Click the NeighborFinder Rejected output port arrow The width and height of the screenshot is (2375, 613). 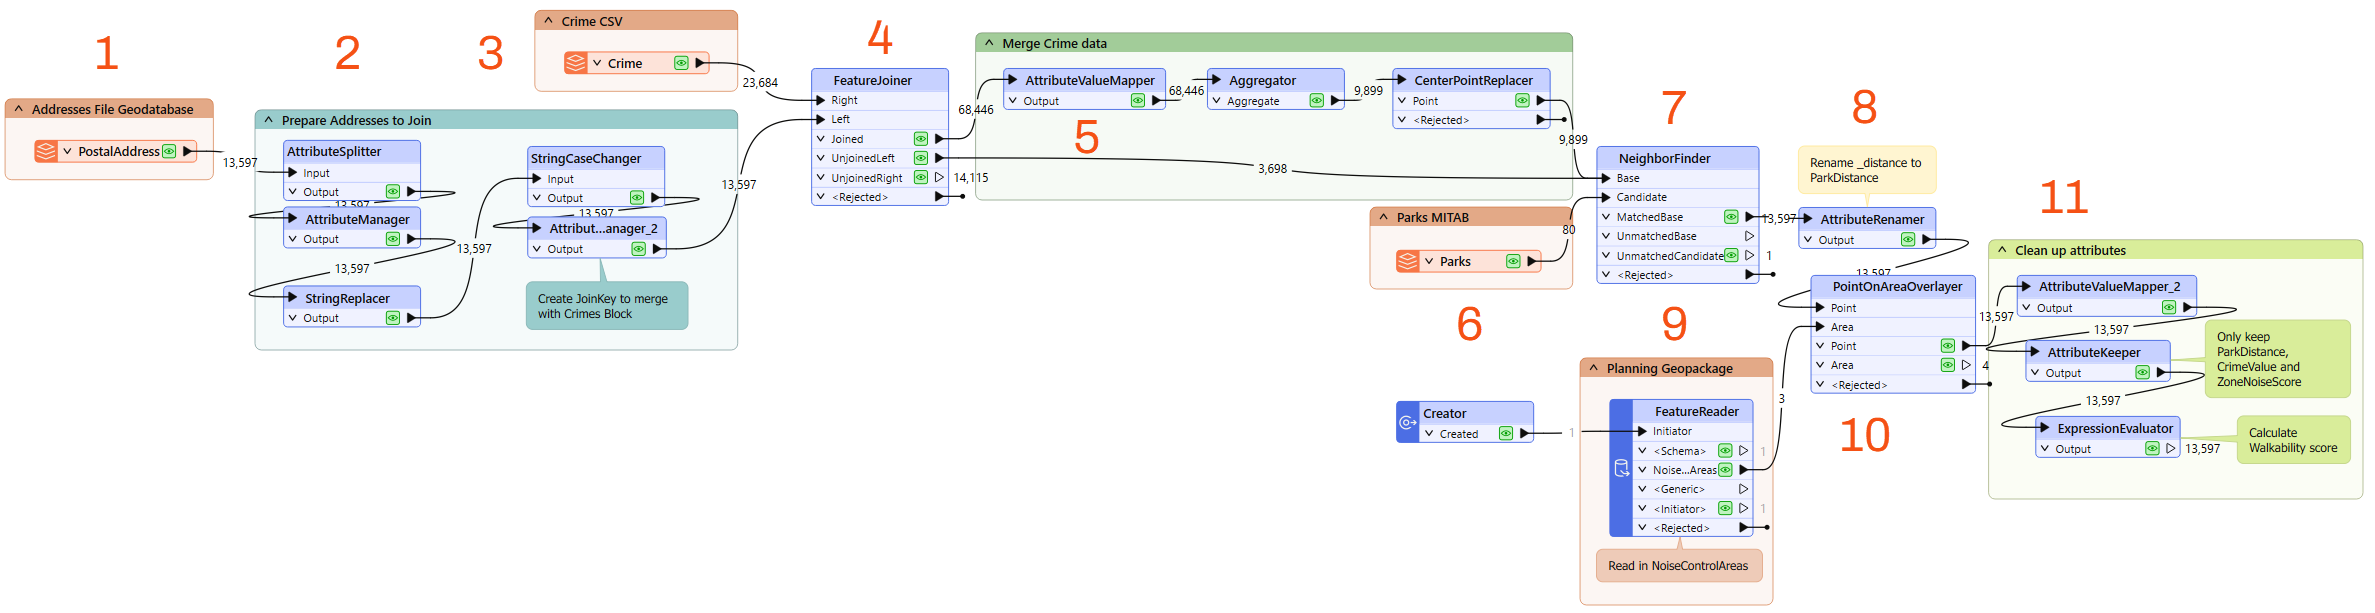(x=1750, y=275)
